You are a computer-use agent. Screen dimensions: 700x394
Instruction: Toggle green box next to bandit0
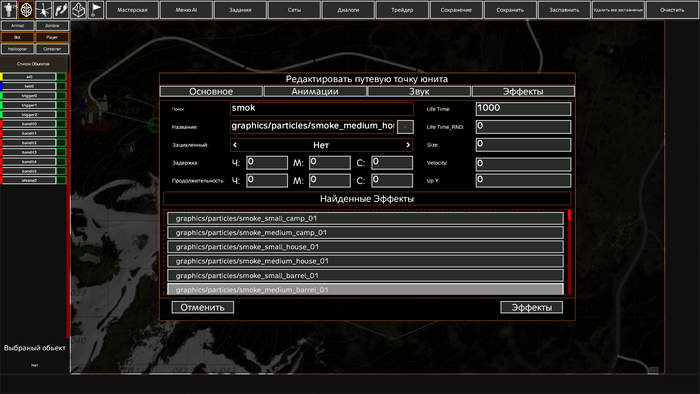tap(61, 124)
